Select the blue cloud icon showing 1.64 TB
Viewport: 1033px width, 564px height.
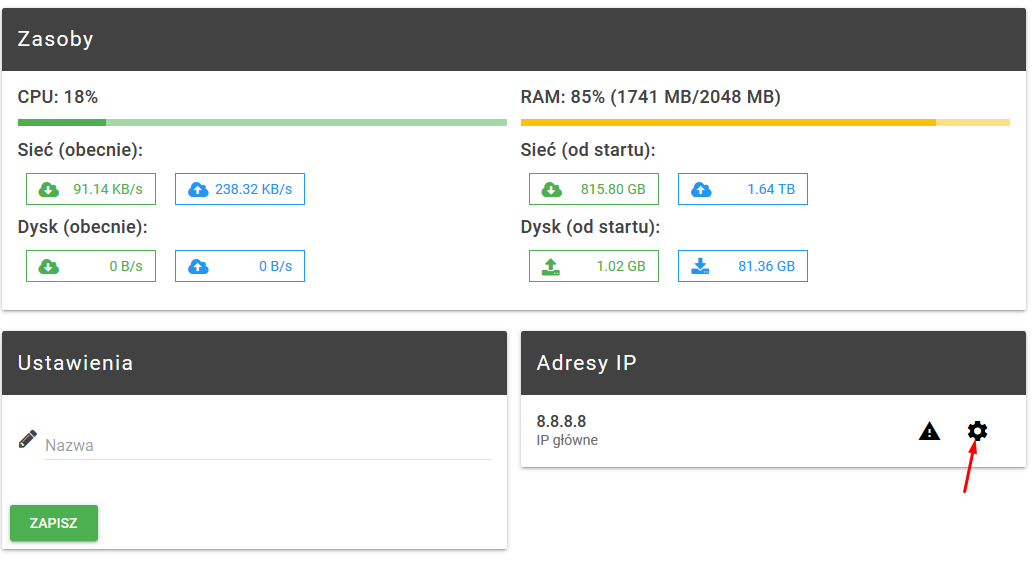coord(701,189)
